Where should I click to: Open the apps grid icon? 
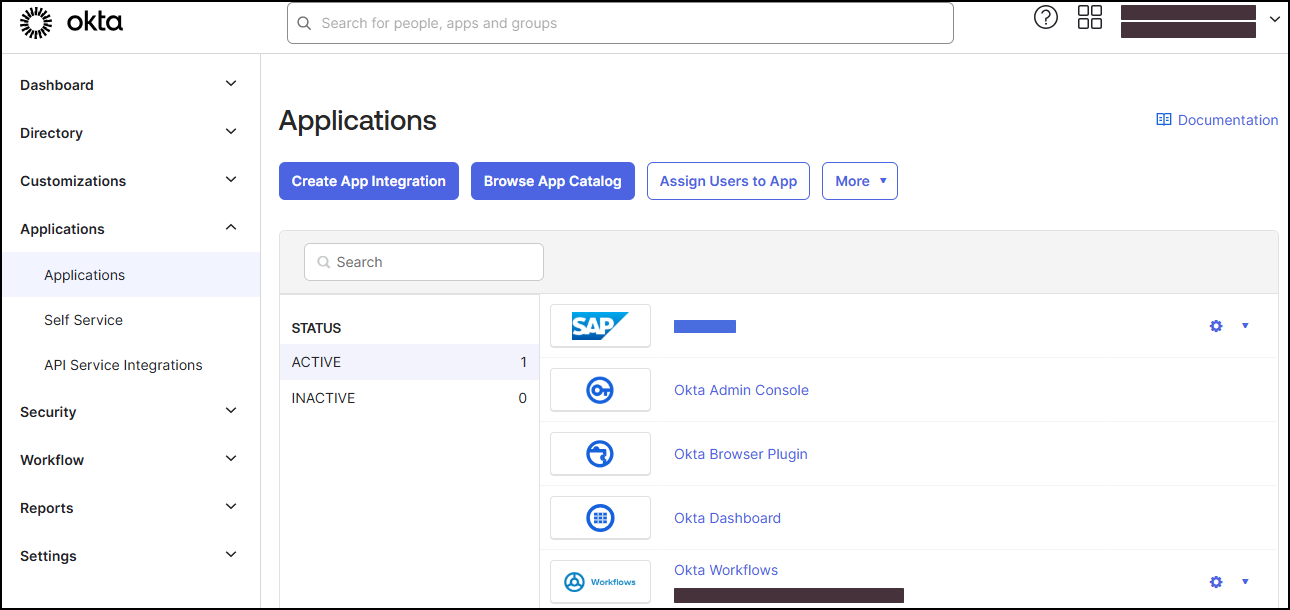(1089, 18)
